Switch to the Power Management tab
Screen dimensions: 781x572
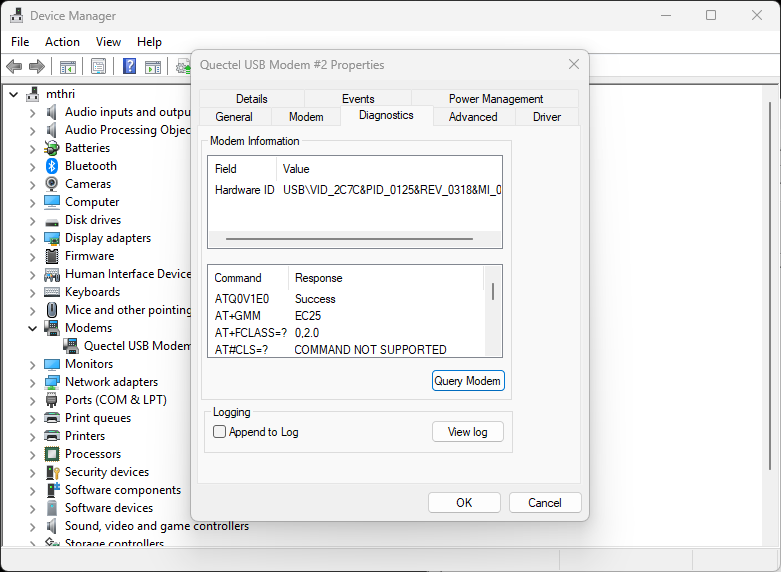pyautogui.click(x=496, y=99)
